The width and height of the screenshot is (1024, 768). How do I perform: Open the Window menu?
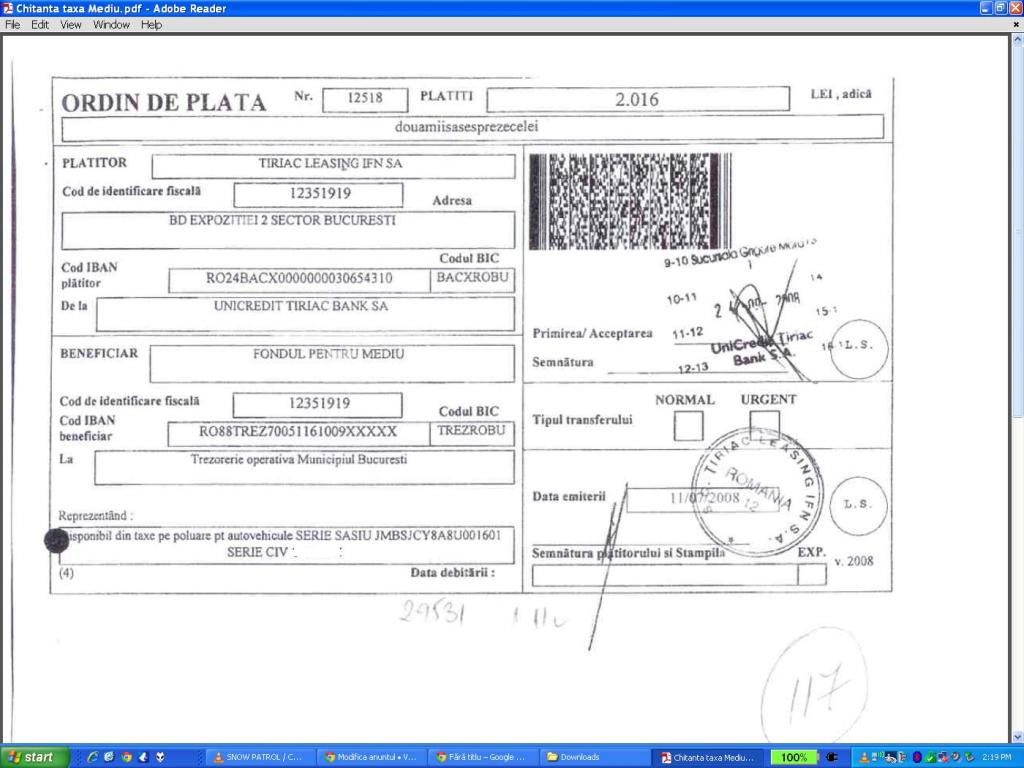coord(111,25)
